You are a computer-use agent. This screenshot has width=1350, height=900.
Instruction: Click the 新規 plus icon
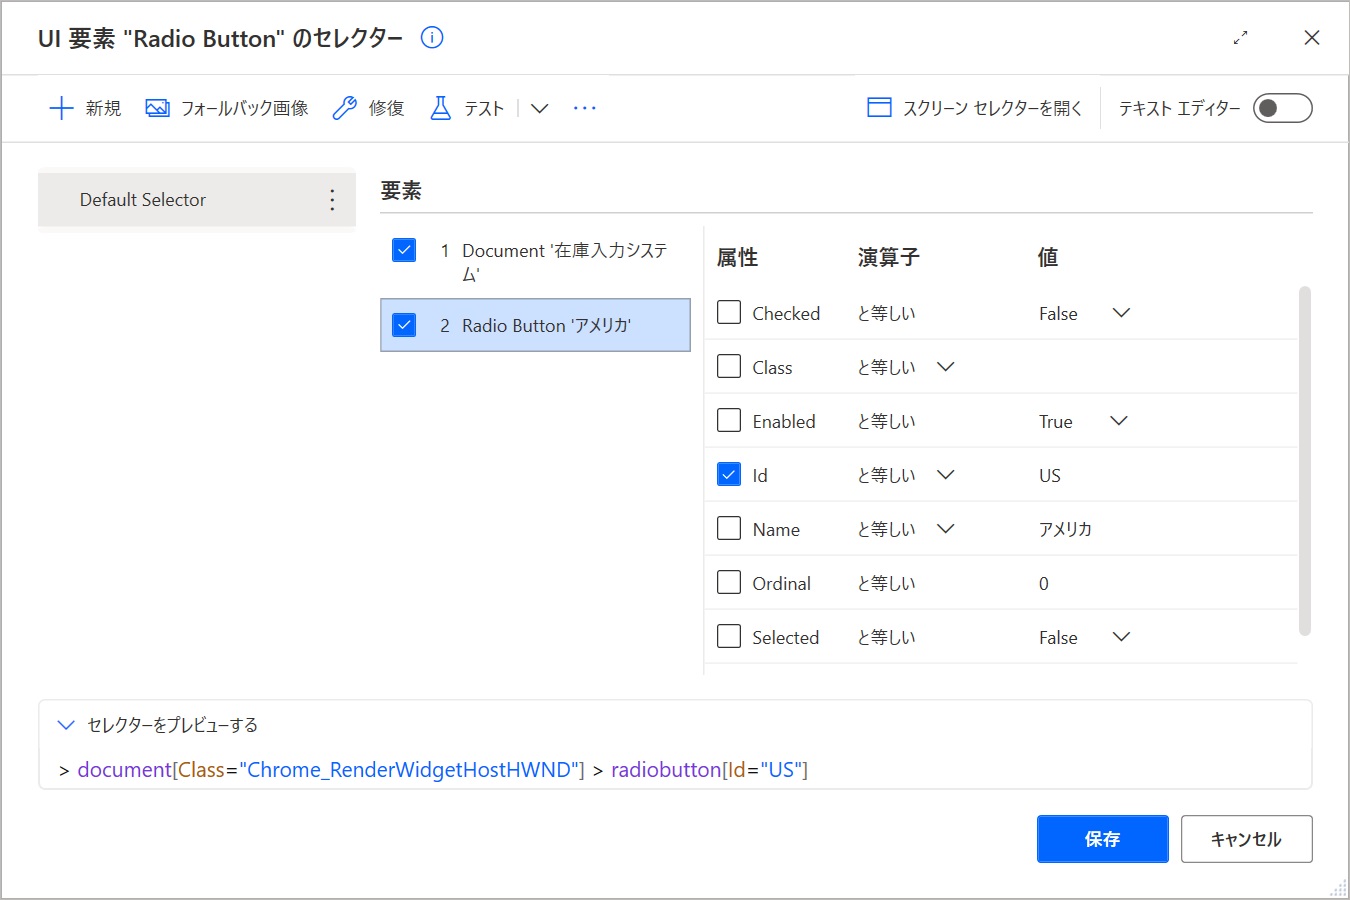coord(61,108)
